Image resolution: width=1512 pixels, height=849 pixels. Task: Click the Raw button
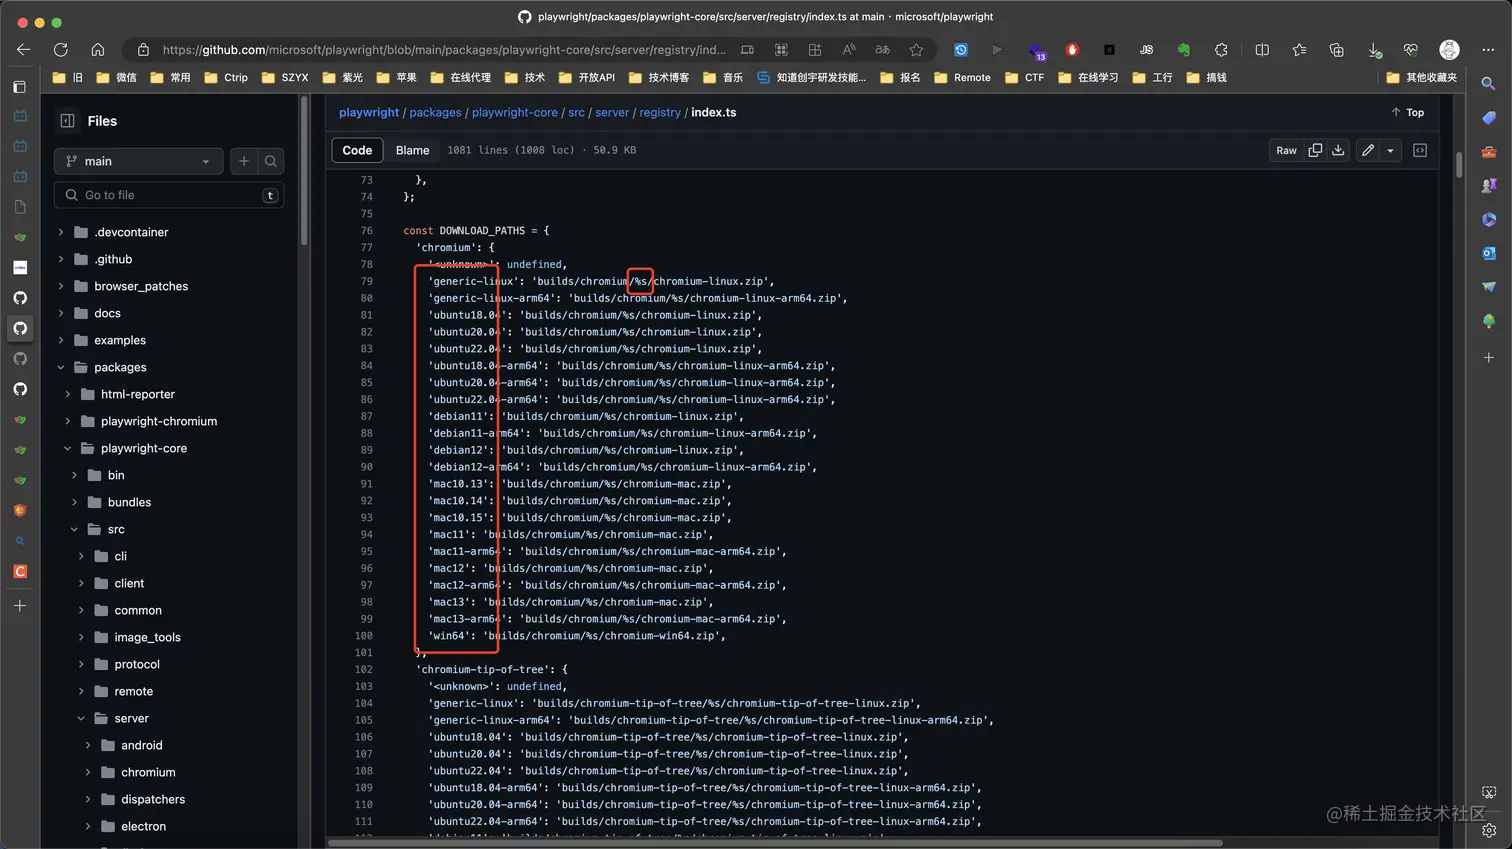click(1286, 150)
